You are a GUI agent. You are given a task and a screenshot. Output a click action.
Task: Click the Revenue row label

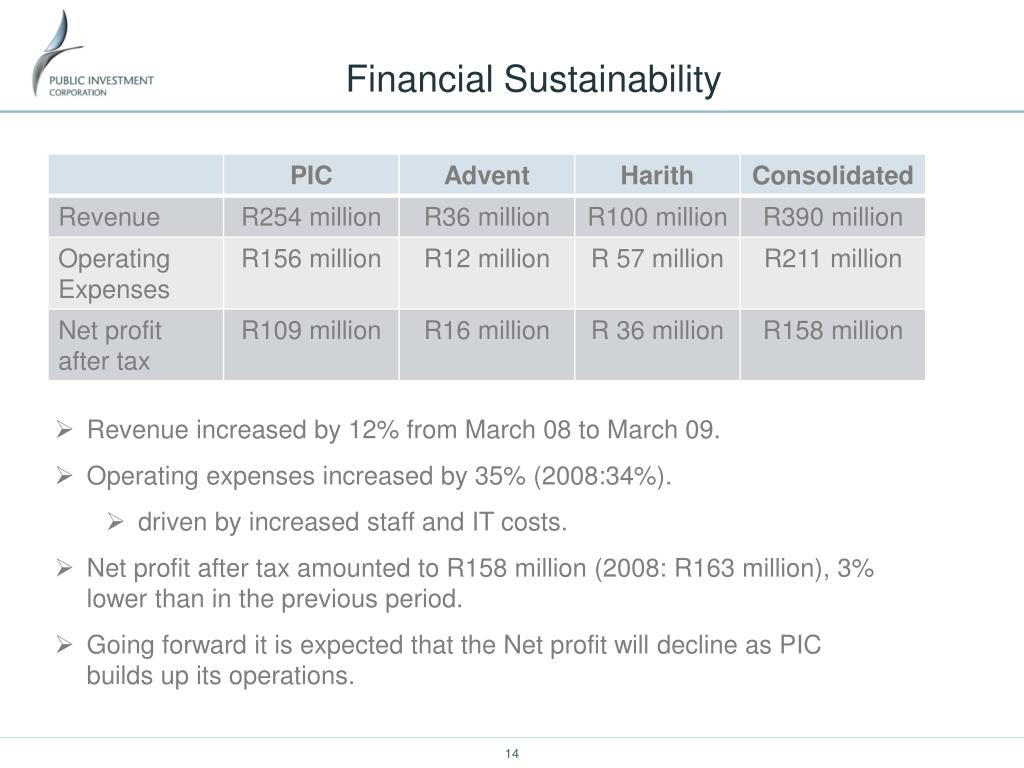[109, 217]
